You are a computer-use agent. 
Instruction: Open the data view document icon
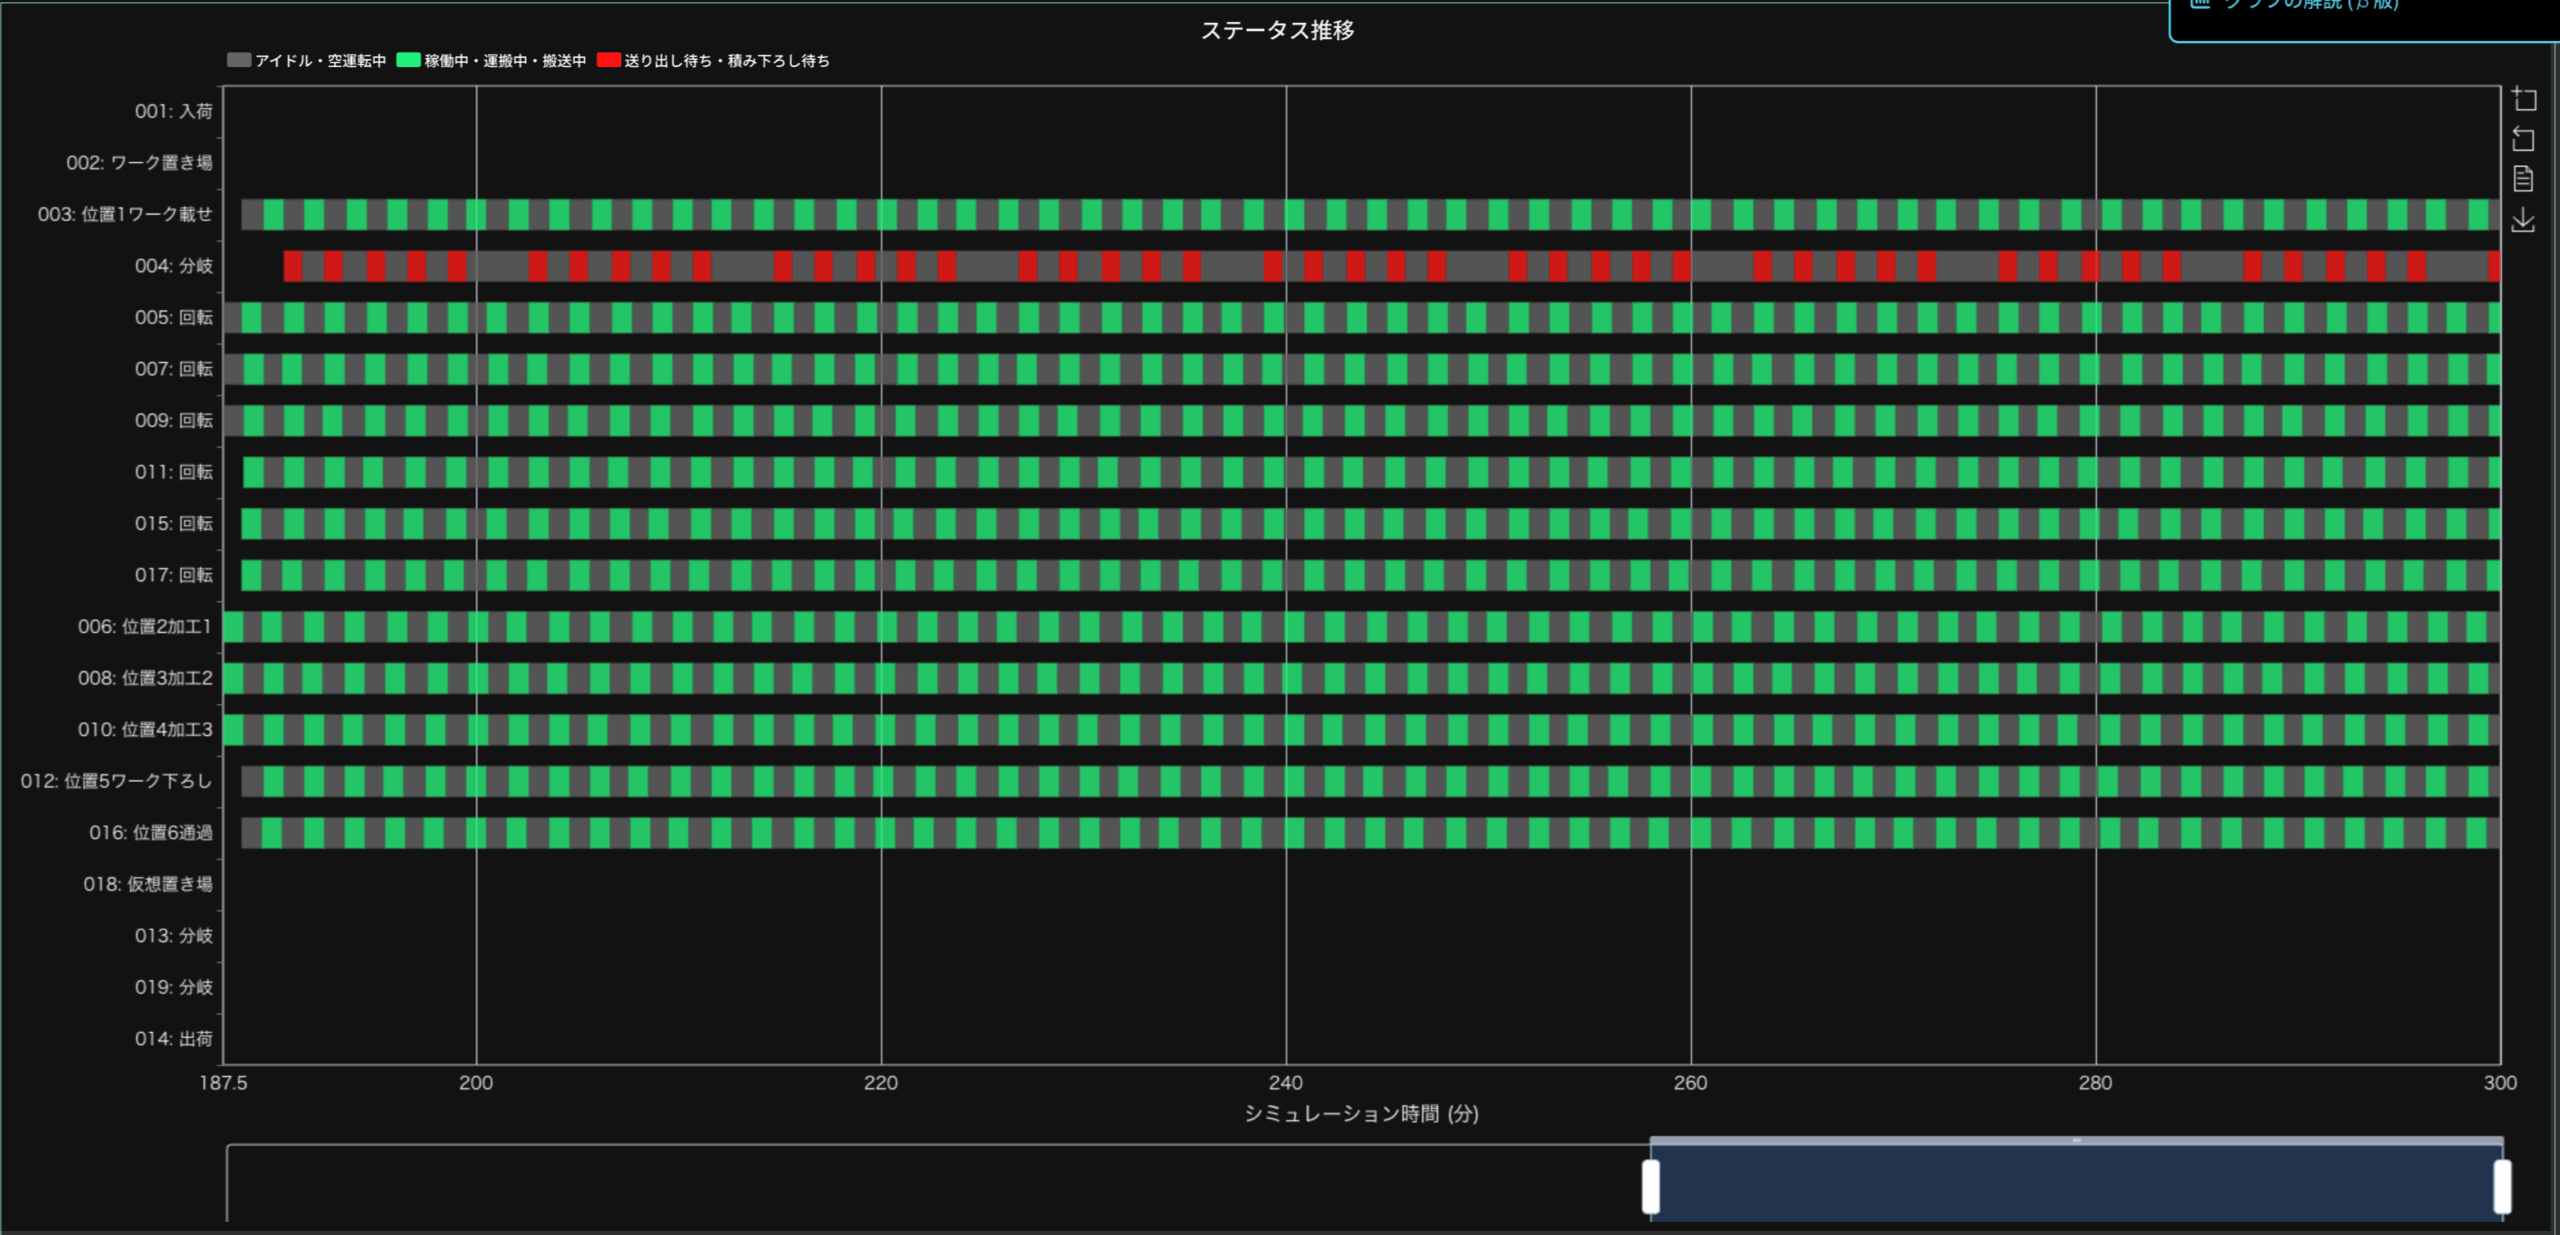pyautogui.click(x=2523, y=179)
